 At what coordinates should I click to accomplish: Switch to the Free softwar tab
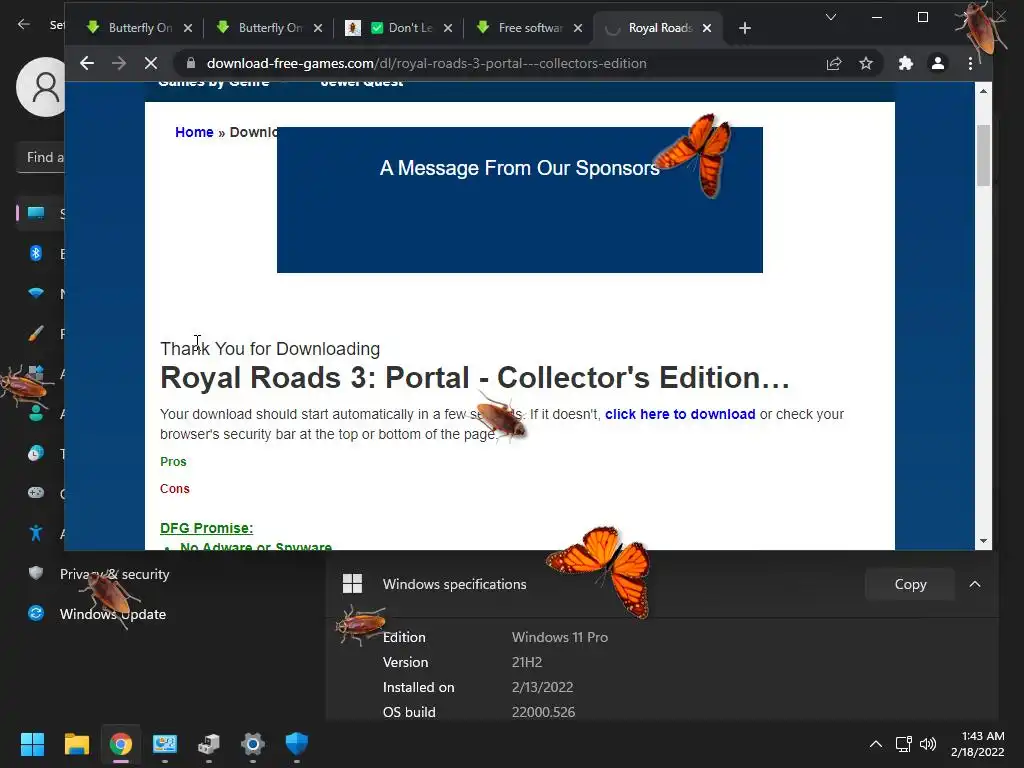click(520, 28)
